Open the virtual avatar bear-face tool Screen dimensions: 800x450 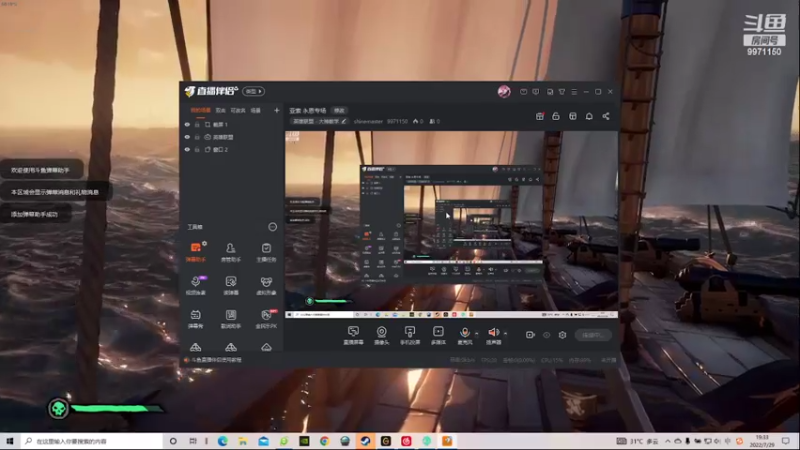click(266, 285)
